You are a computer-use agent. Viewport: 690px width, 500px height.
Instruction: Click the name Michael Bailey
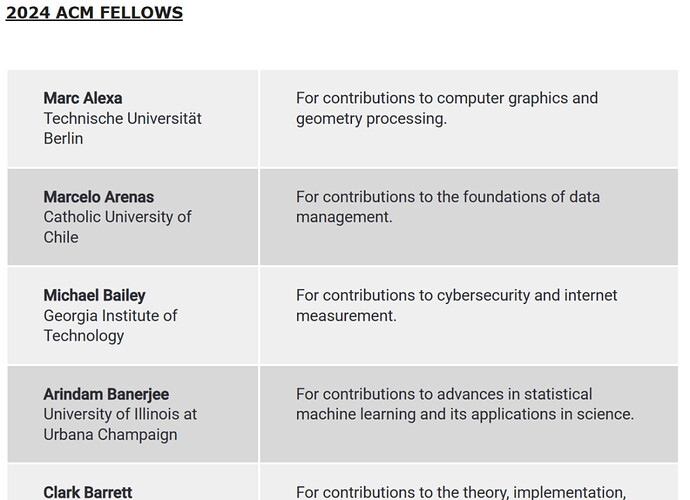pos(94,295)
